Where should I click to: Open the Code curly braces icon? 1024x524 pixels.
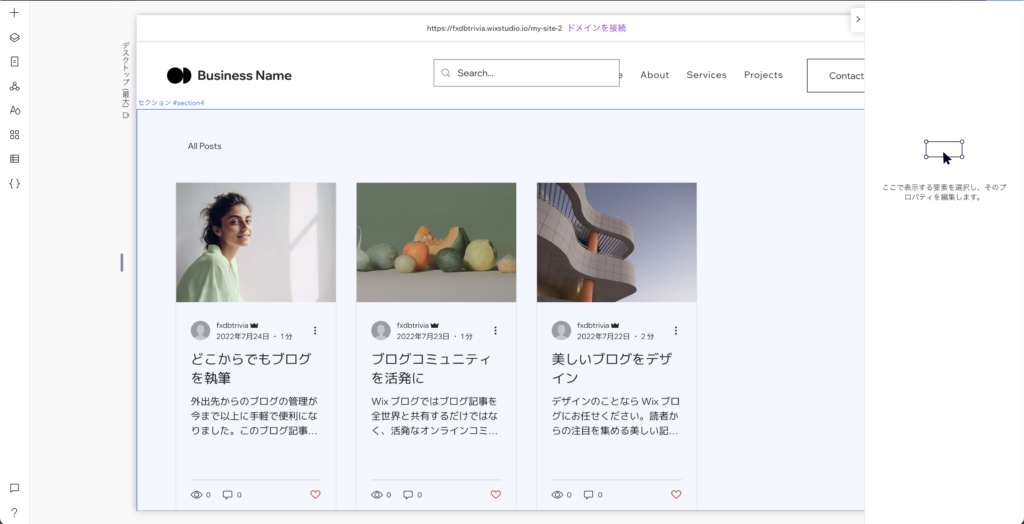(x=14, y=184)
